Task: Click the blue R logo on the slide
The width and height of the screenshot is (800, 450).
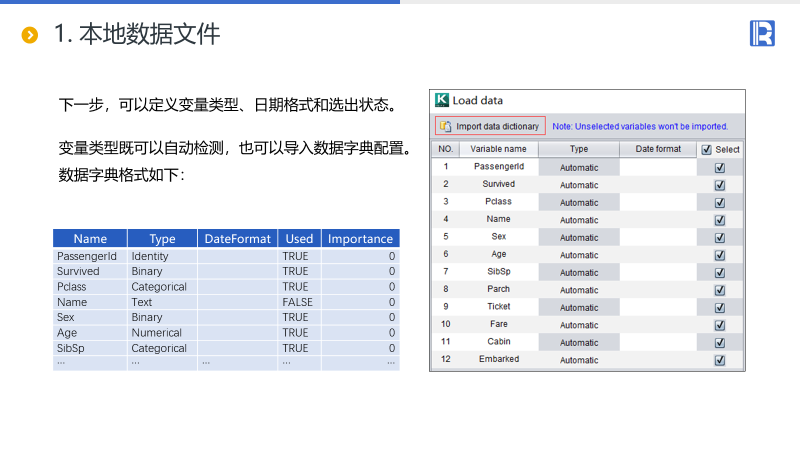Action: [x=762, y=34]
